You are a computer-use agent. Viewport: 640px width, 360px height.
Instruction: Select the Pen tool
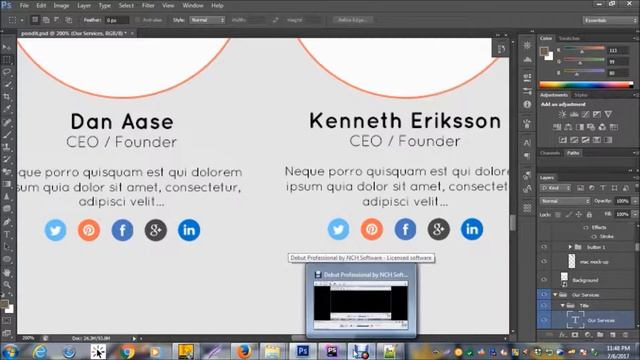tap(7, 222)
